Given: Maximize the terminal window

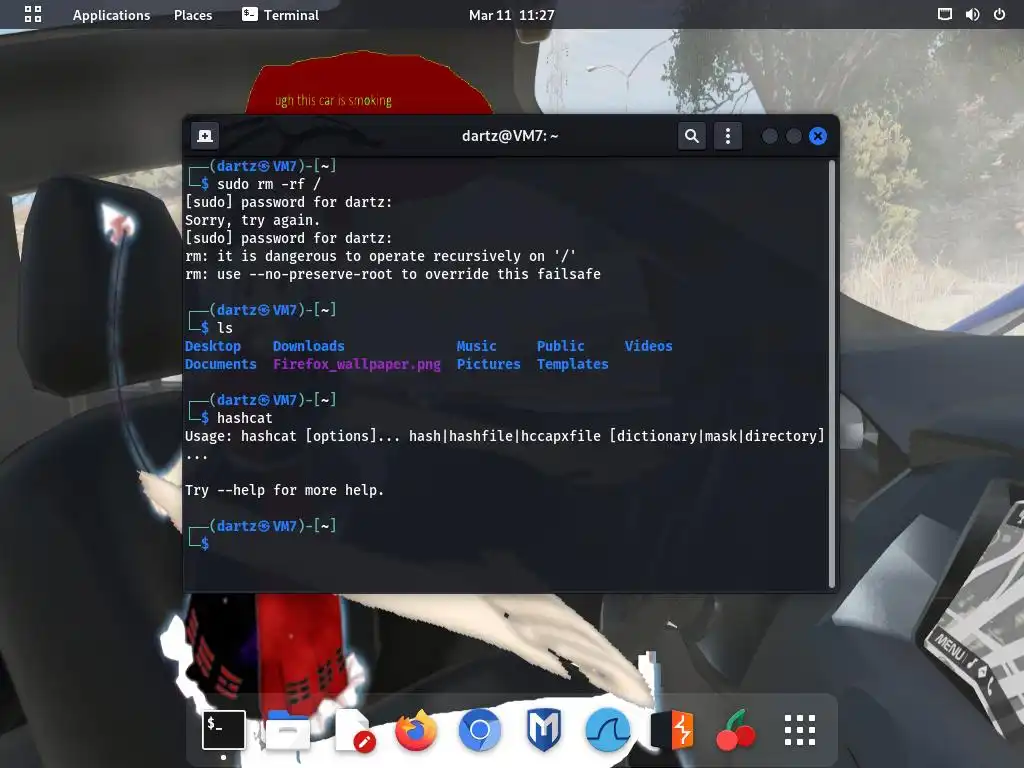Looking at the screenshot, I should pos(793,136).
